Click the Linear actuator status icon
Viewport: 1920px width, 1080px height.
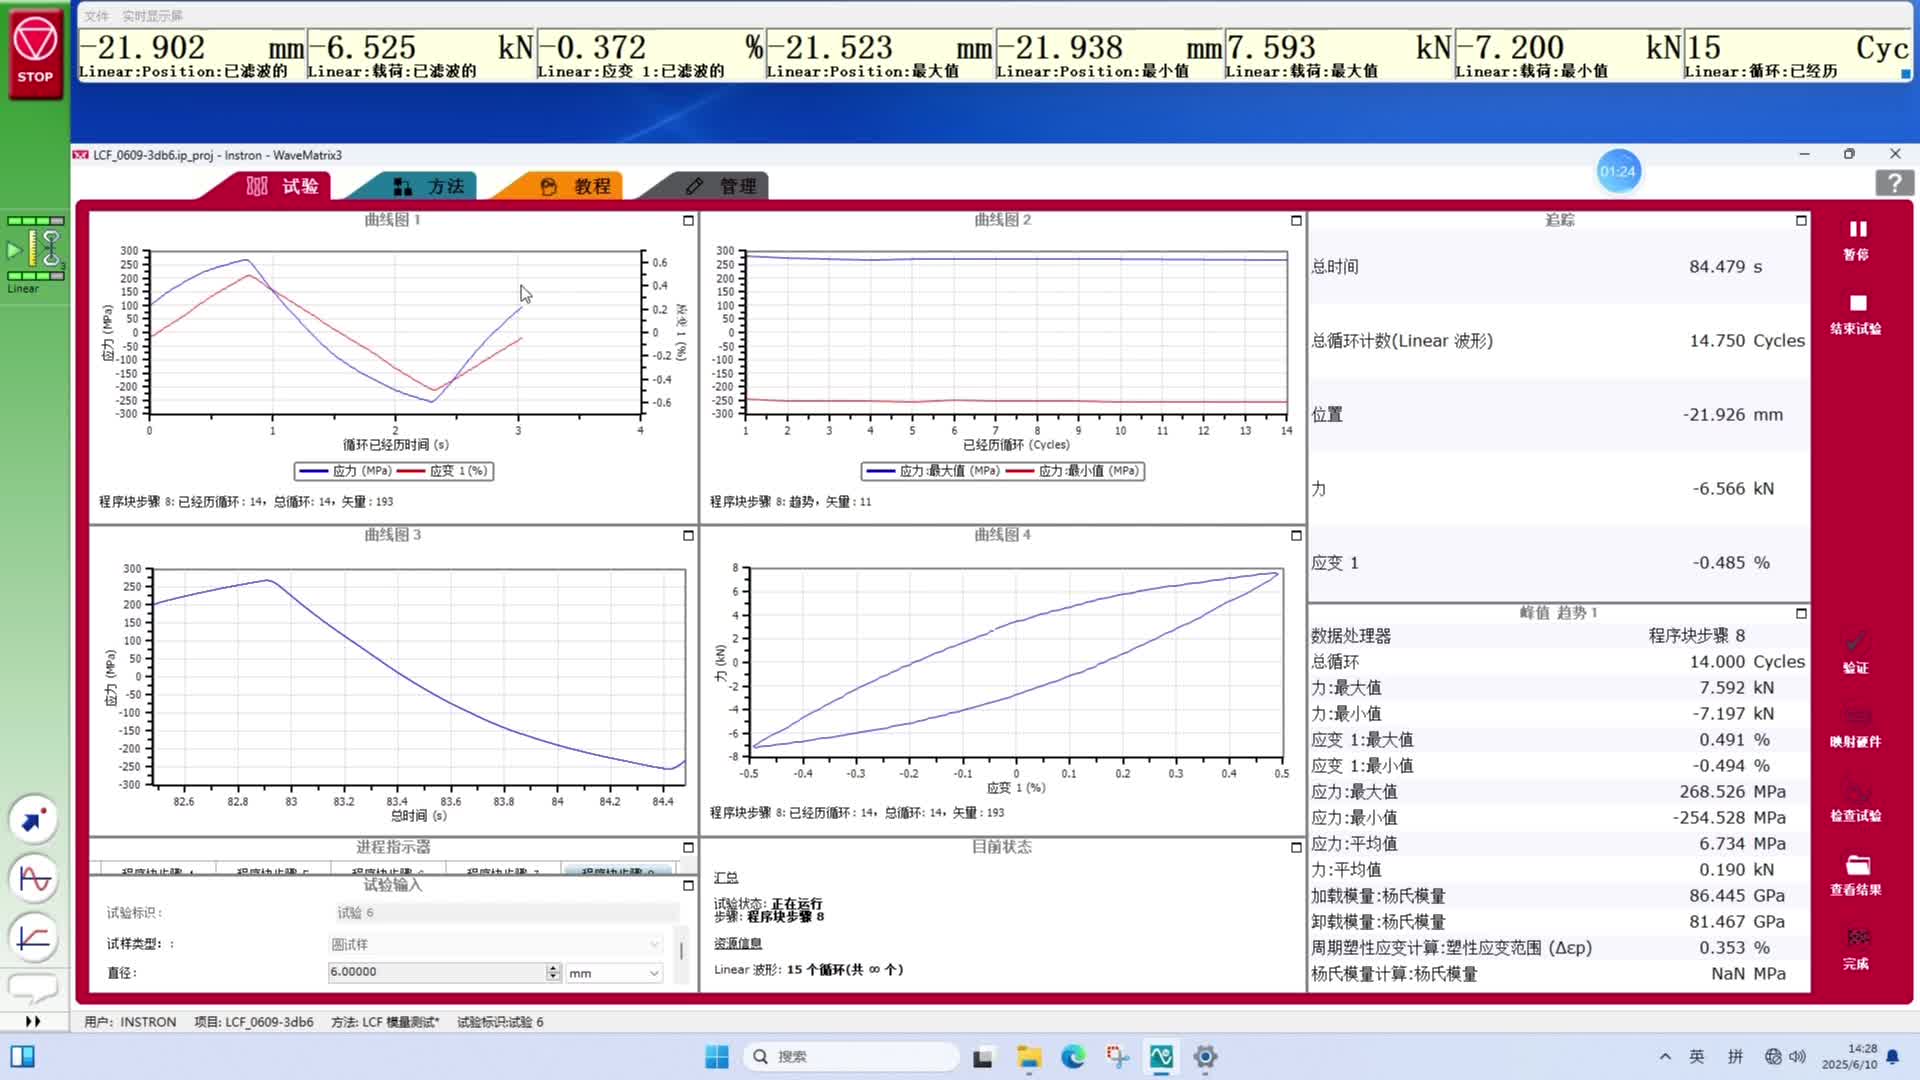[x=36, y=249]
